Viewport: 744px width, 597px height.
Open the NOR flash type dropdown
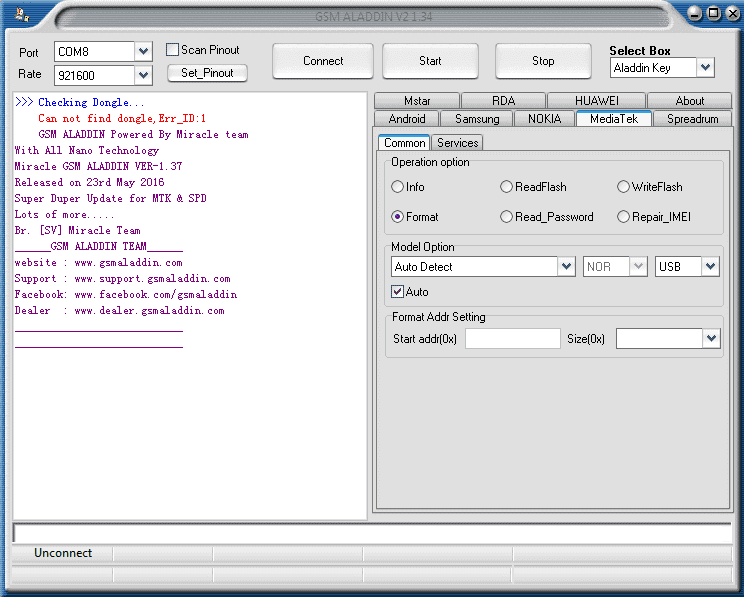[x=638, y=266]
